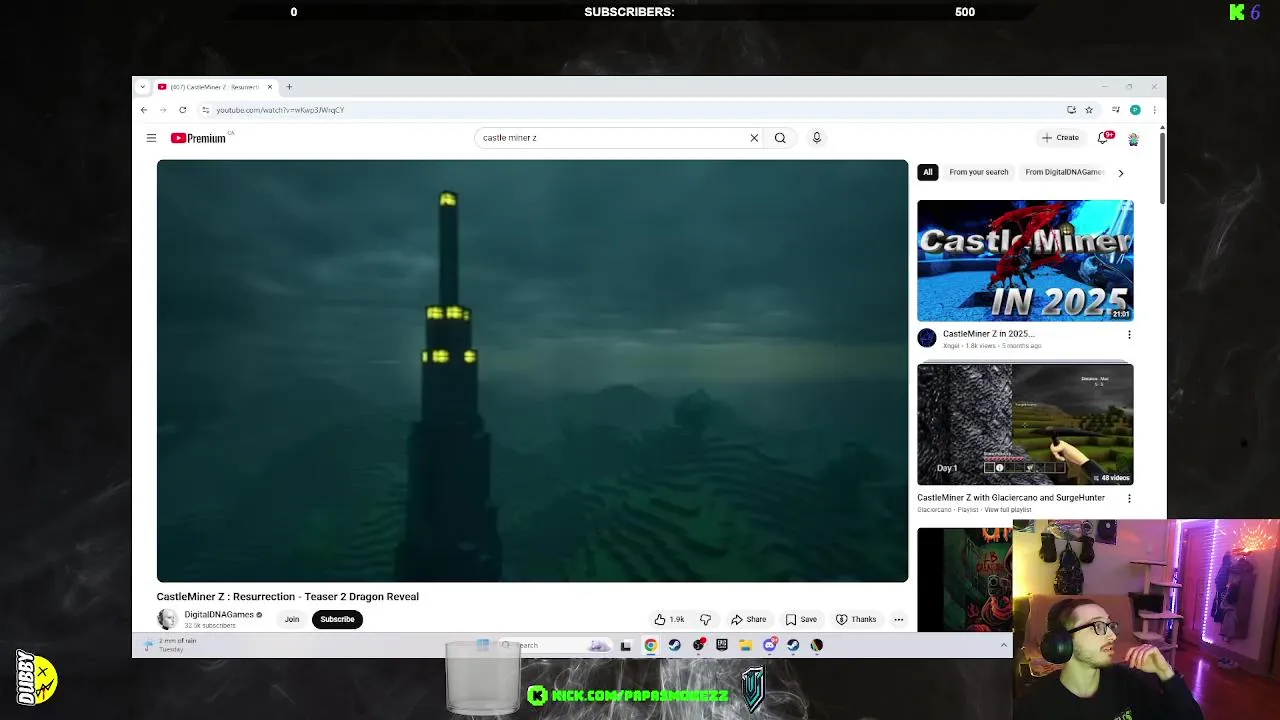Screen dimensions: 1280x720
Task: Click the Subscribe button
Action: coord(337,619)
